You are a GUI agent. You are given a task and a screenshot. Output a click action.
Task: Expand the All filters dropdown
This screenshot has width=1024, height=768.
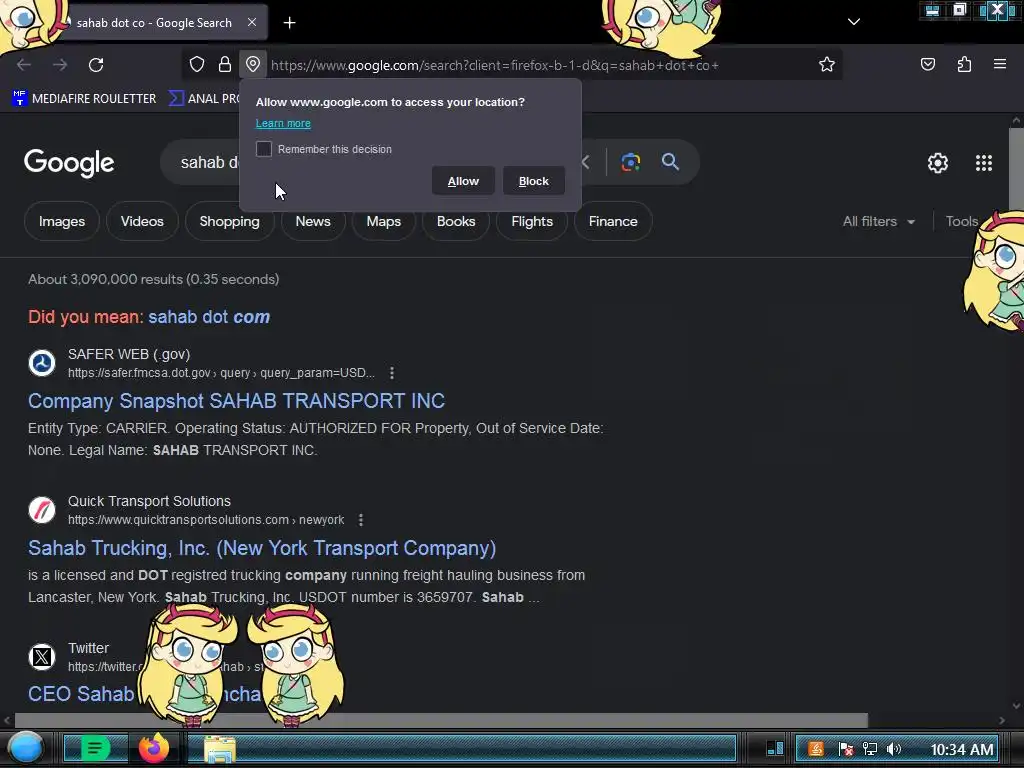(x=878, y=221)
